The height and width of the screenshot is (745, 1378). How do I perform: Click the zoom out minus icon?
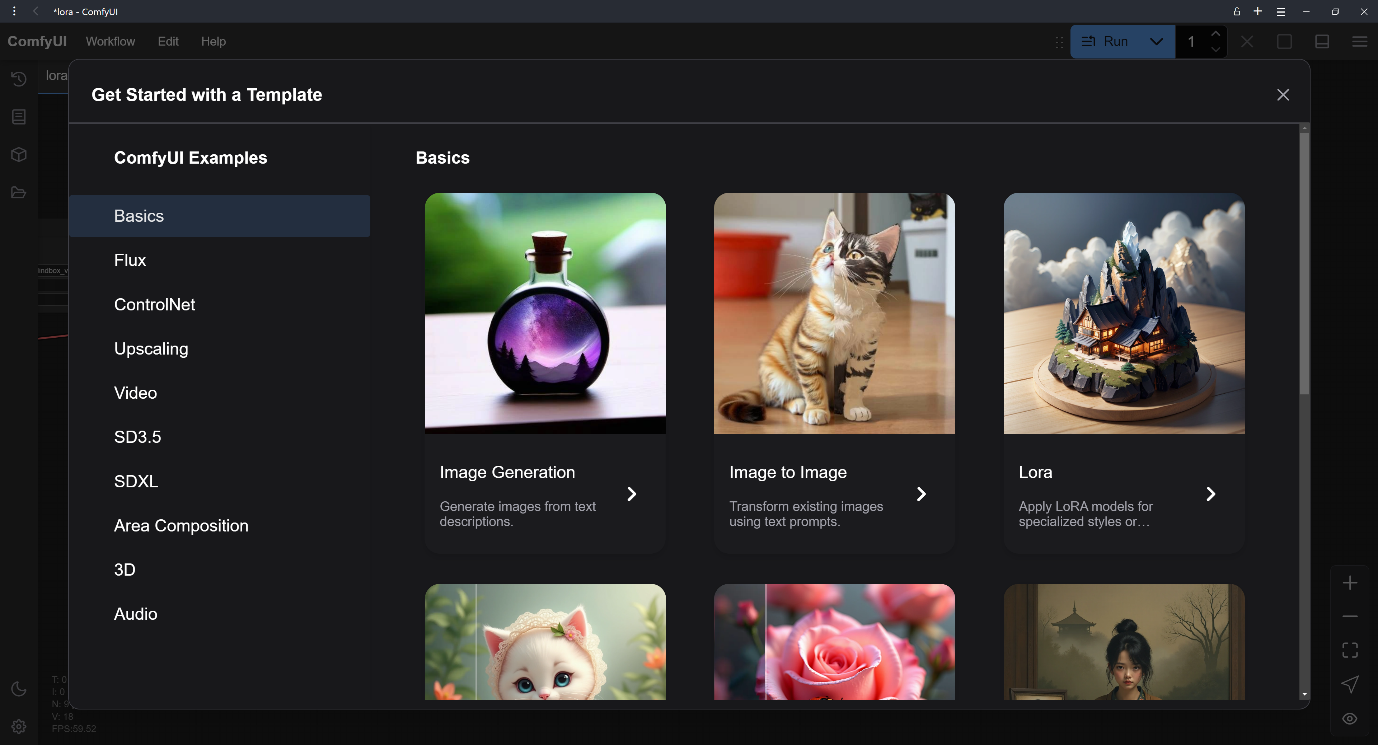[1350, 616]
